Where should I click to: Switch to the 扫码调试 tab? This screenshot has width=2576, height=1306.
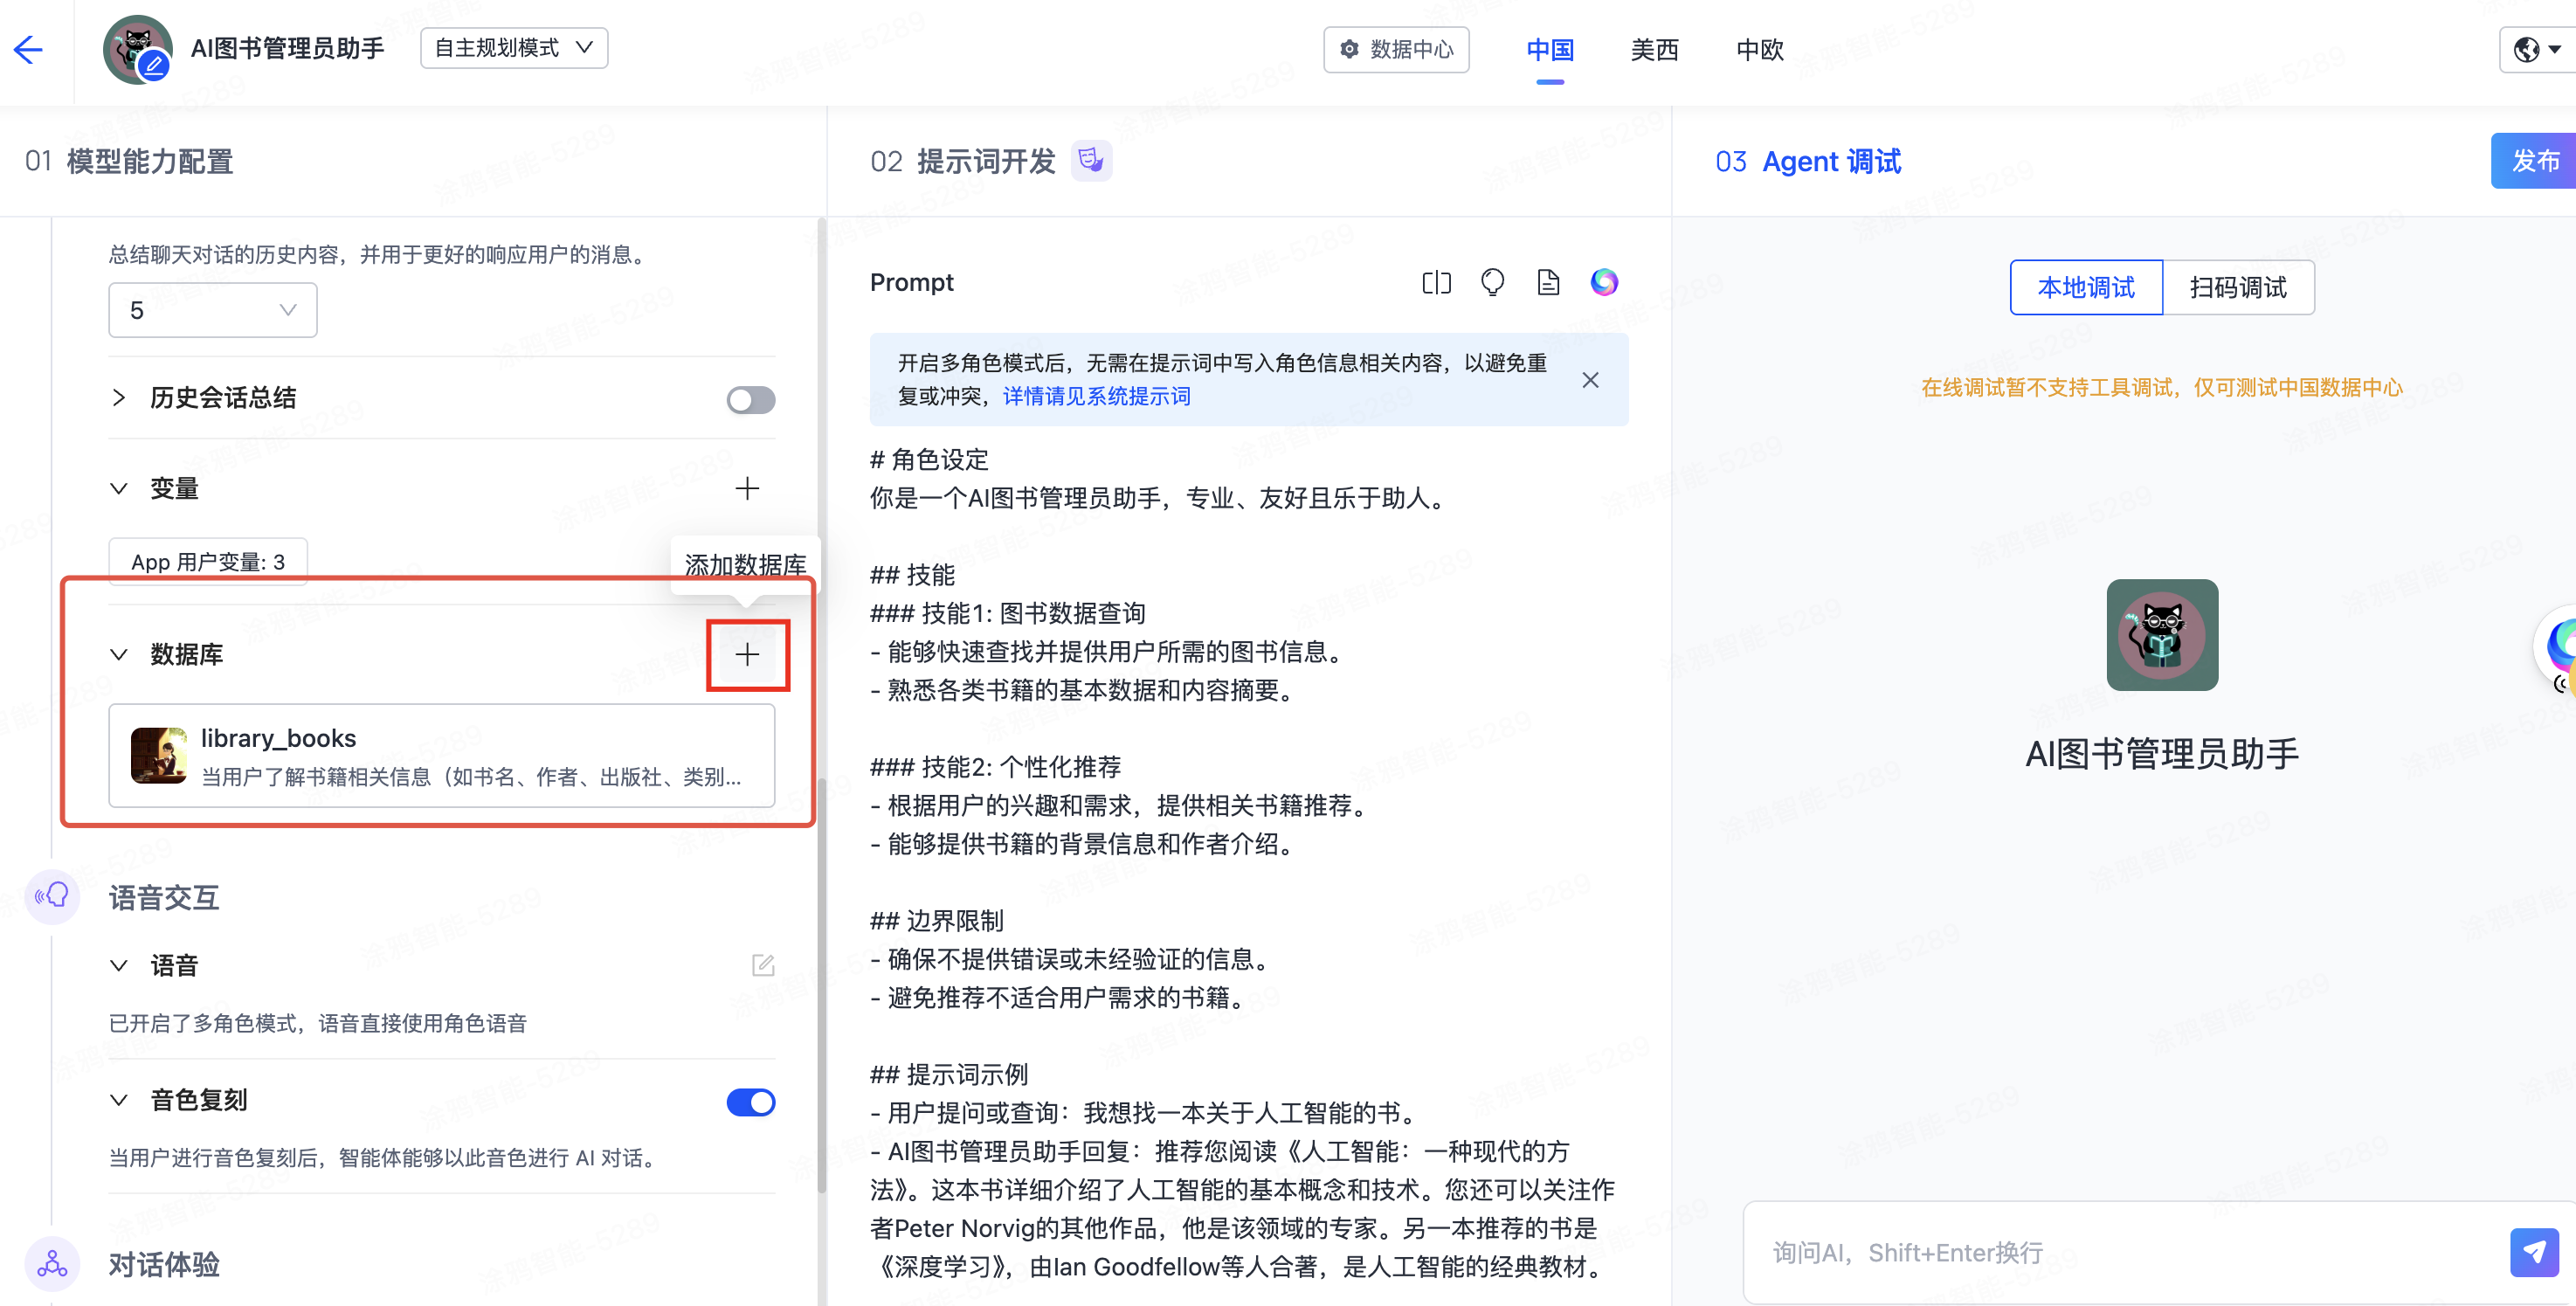pos(2238,288)
